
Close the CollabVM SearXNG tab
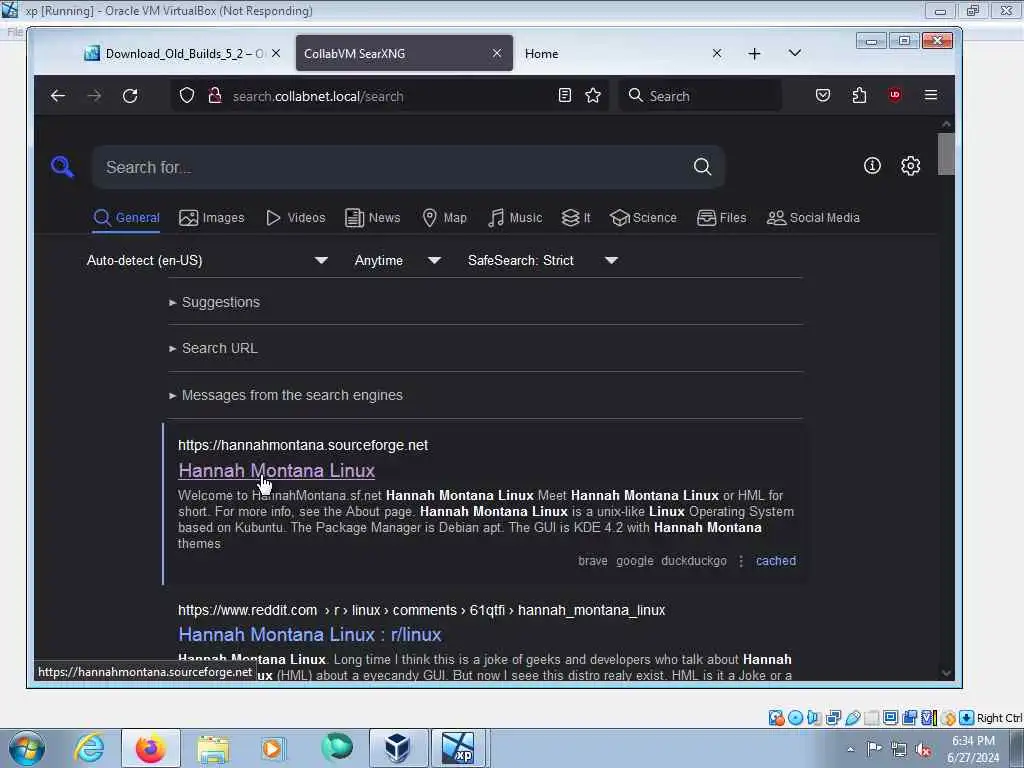click(x=497, y=54)
